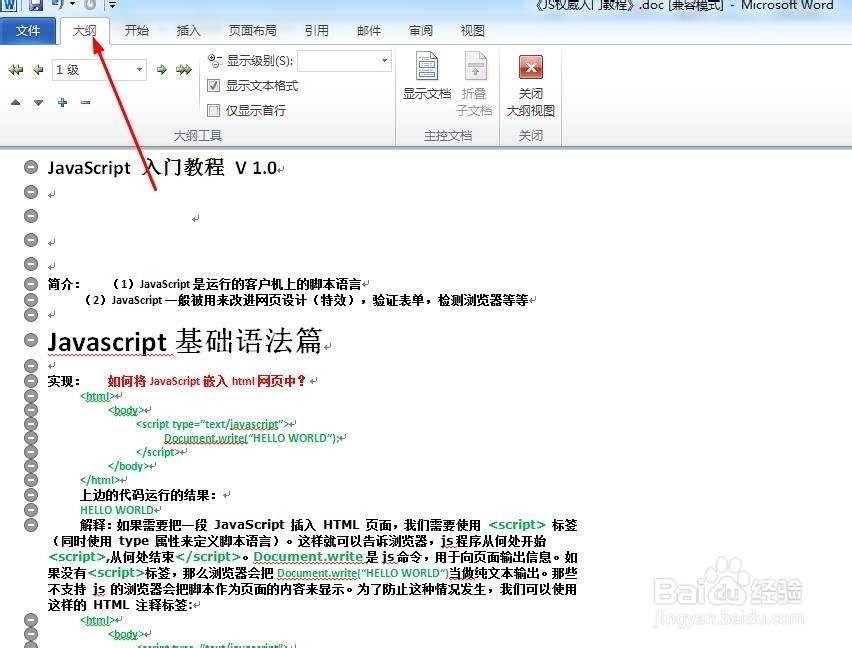The width and height of the screenshot is (852, 648).
Task: Click outline bullet beside JavaScript 入门教程 title
Action: 31,167
